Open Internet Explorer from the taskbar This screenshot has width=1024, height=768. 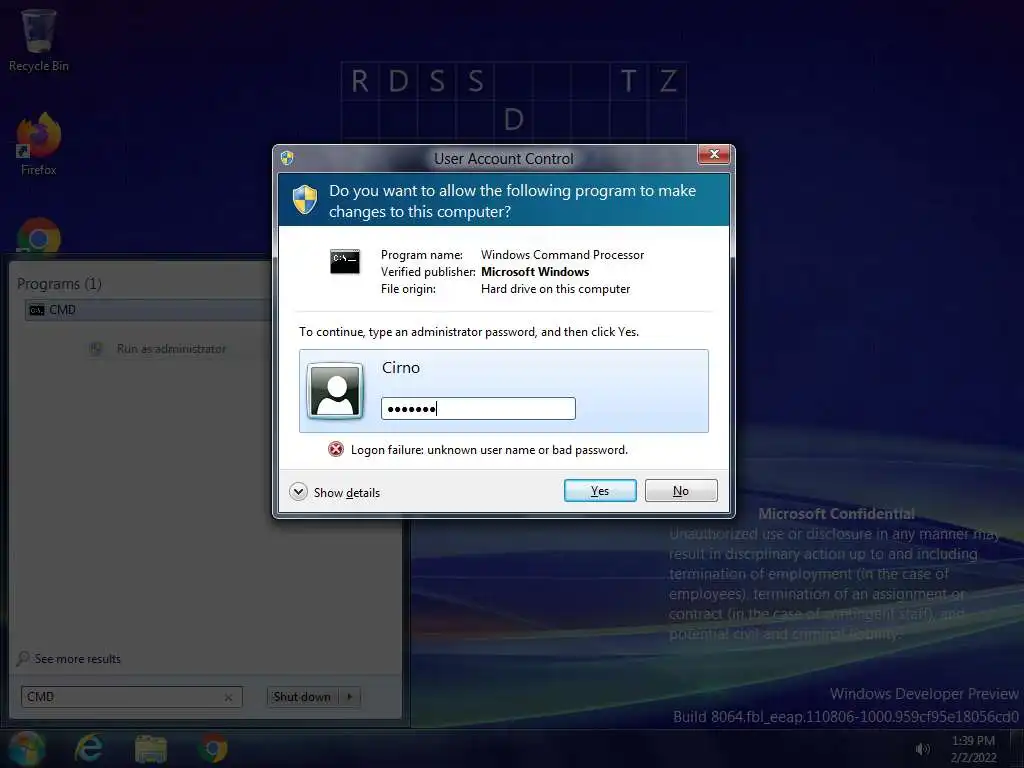click(88, 748)
